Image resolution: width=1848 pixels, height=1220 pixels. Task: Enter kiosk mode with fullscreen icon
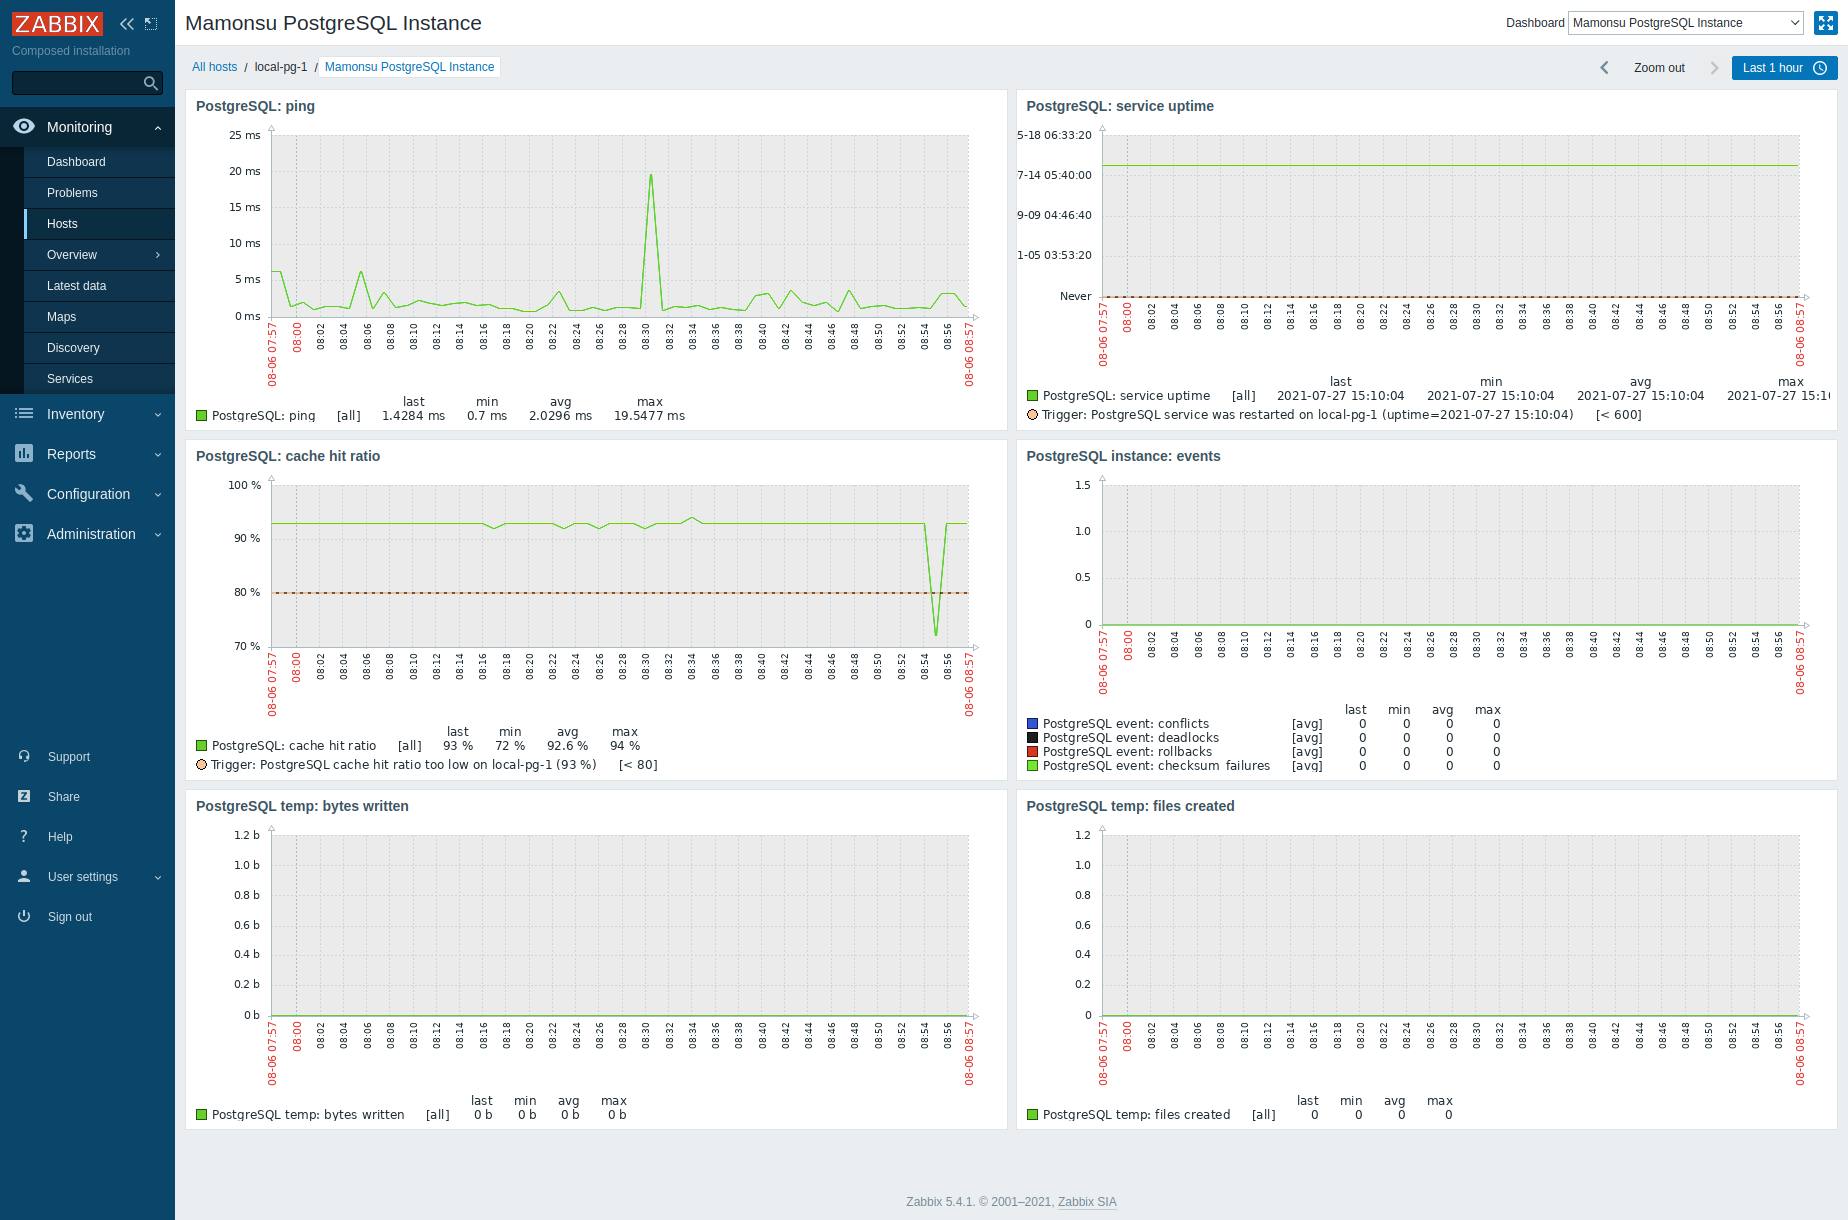point(1825,23)
